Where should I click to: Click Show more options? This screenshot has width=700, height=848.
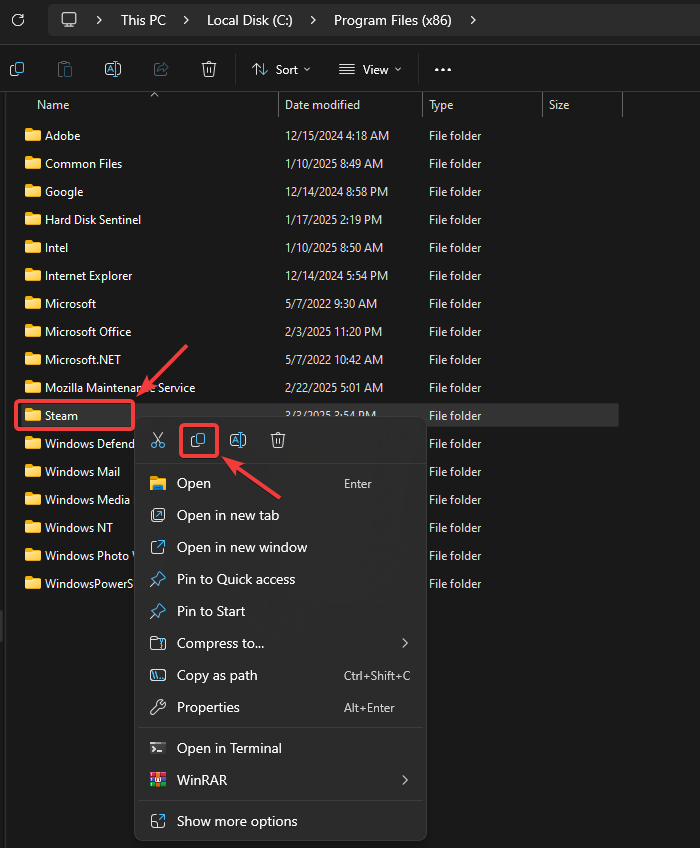click(x=237, y=821)
